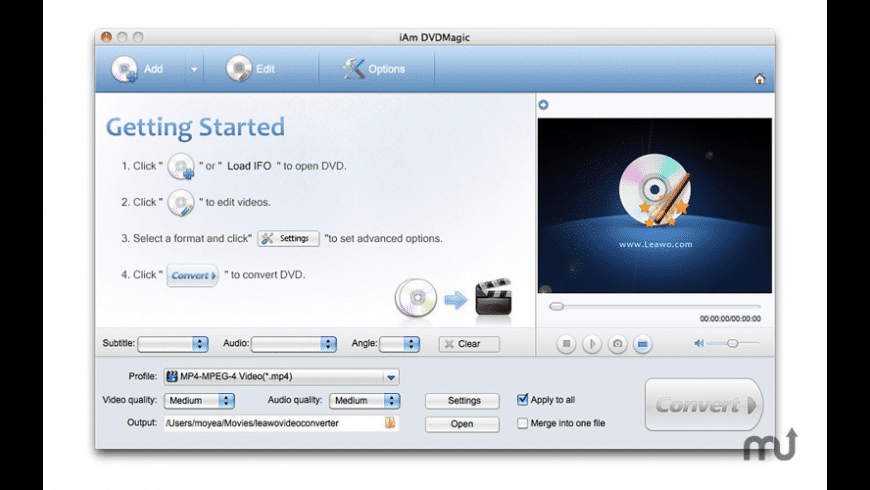Open the Audio track dropdown
Viewport: 870px width, 490px height.
point(294,344)
